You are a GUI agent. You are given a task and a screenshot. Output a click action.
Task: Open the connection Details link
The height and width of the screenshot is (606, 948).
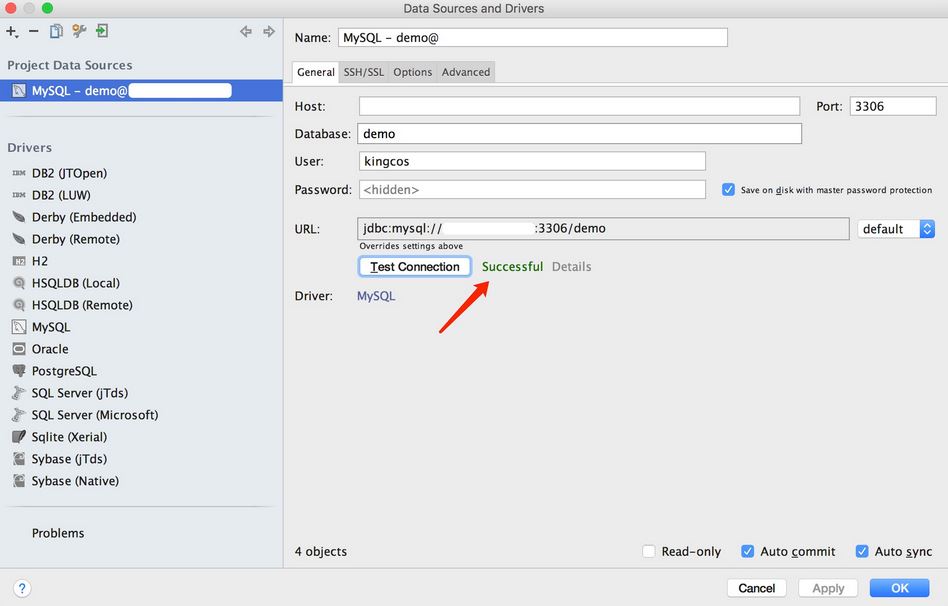571,267
